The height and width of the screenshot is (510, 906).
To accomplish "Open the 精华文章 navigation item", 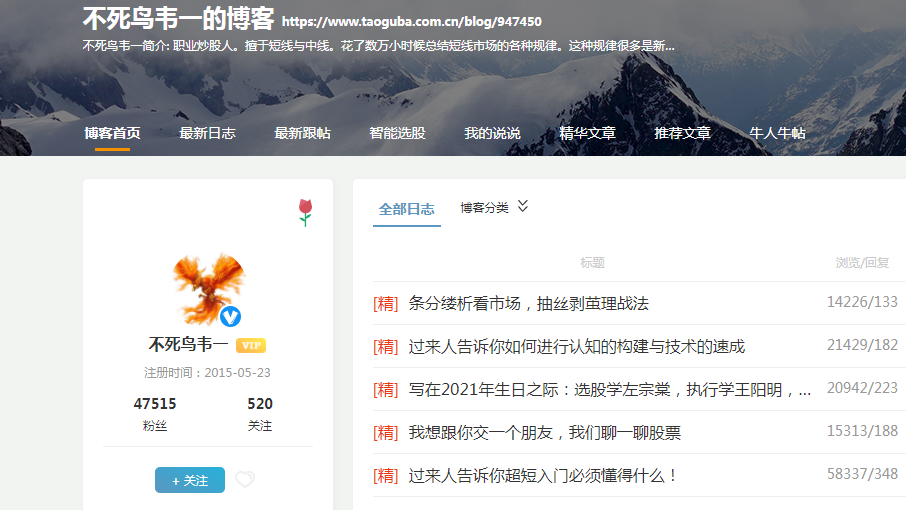I will click(587, 133).
